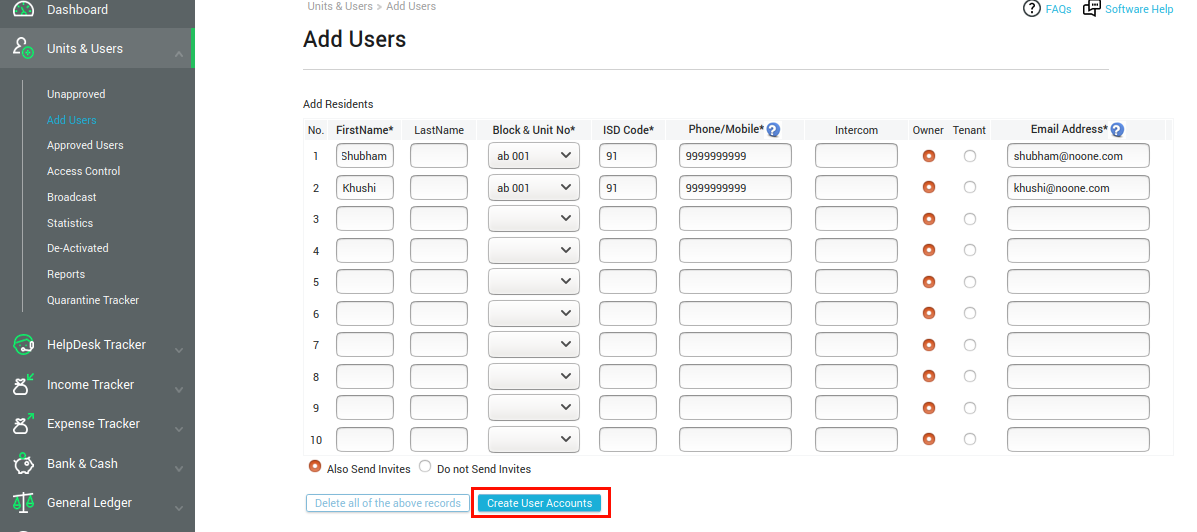This screenshot has width=1197, height=532.
Task: Open De-Activated in sidebar
Action: (78, 248)
